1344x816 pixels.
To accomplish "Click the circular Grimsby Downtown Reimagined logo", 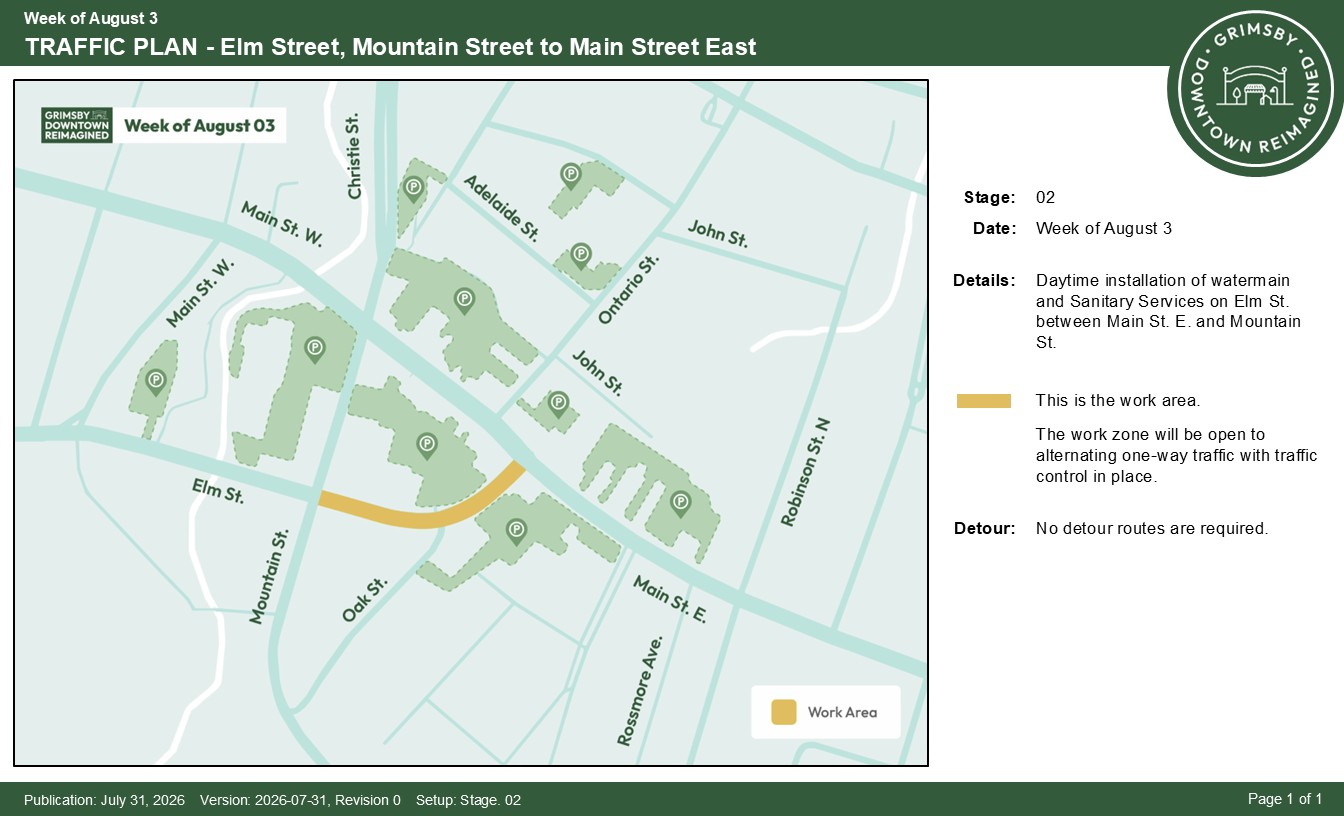I will pyautogui.click(x=1256, y=89).
